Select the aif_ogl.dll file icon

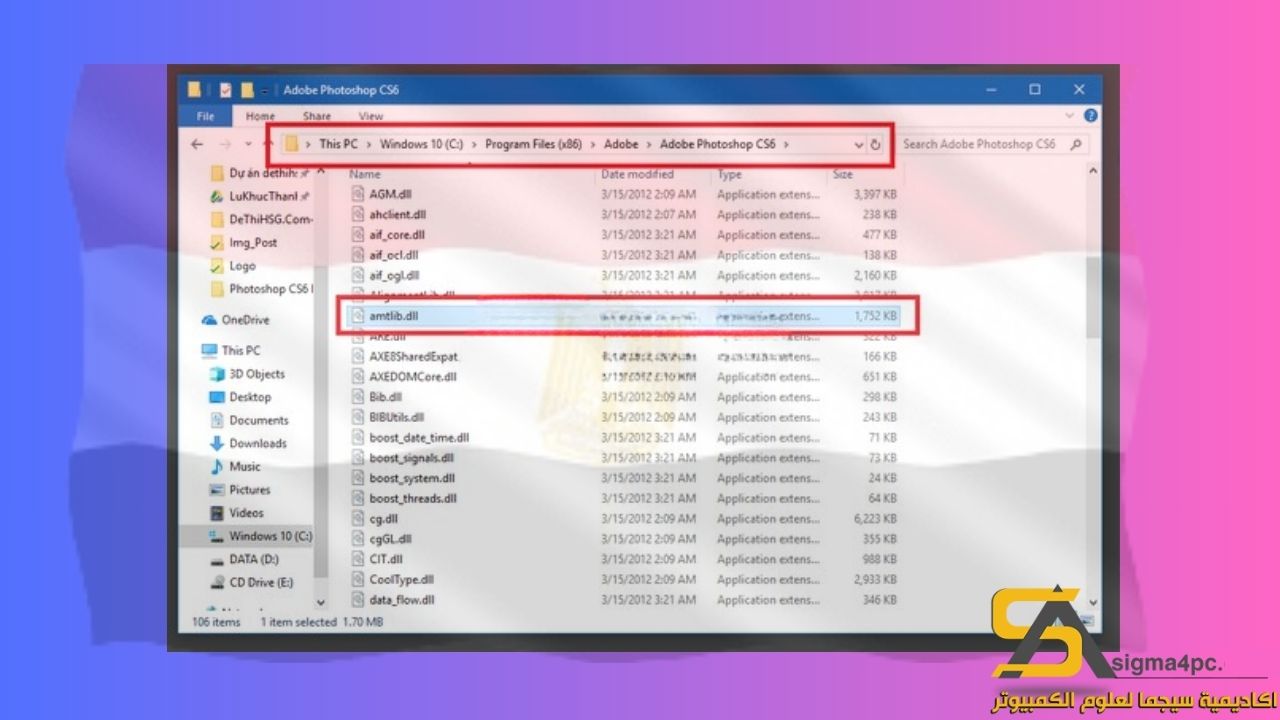pyautogui.click(x=360, y=275)
